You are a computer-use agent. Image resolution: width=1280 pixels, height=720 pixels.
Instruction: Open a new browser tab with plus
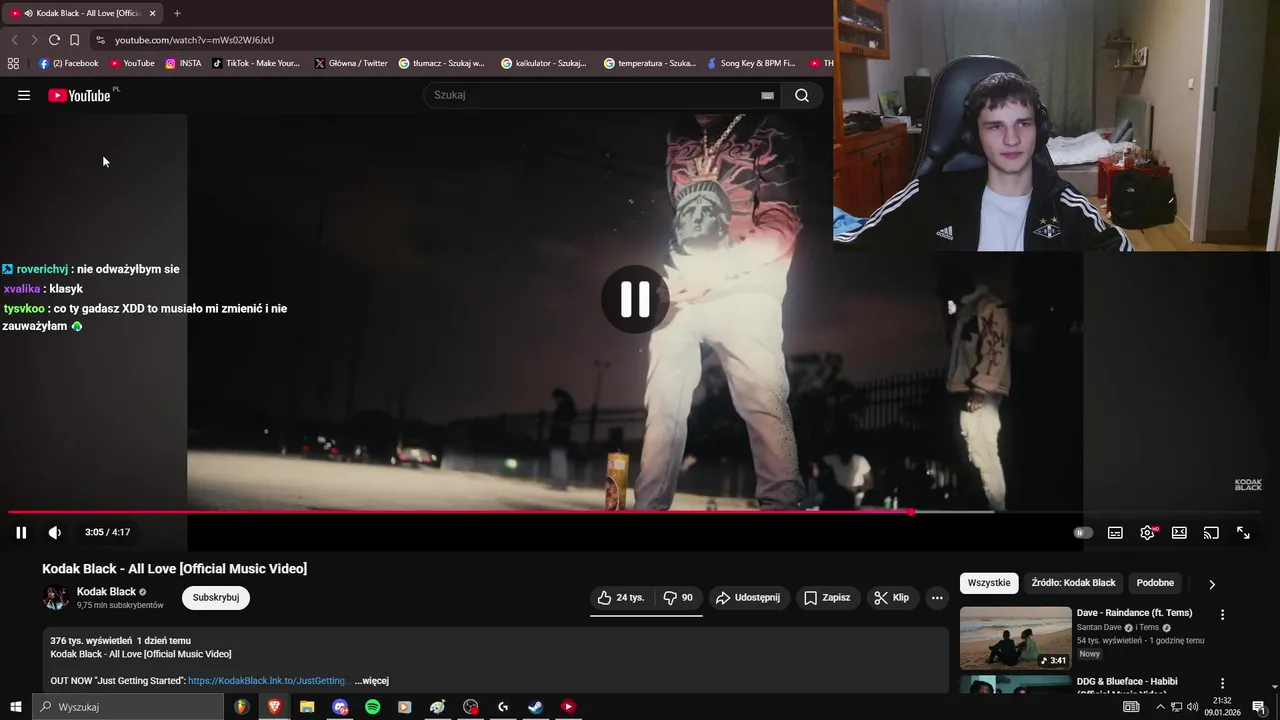pyautogui.click(x=177, y=13)
